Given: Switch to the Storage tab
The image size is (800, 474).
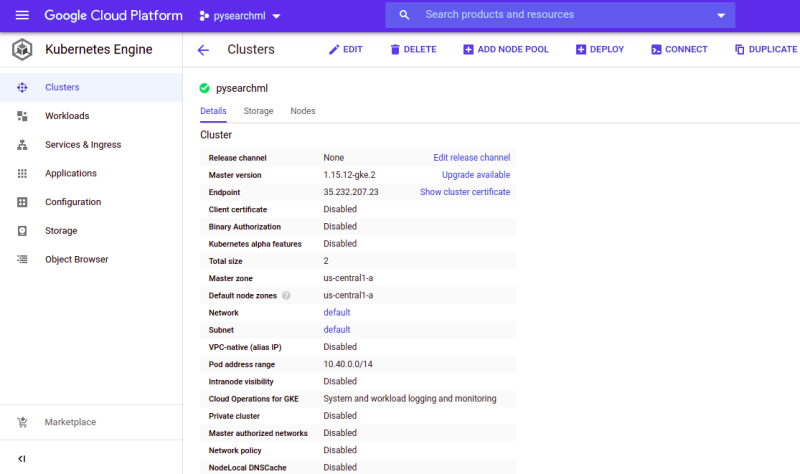Looking at the screenshot, I should (x=258, y=111).
